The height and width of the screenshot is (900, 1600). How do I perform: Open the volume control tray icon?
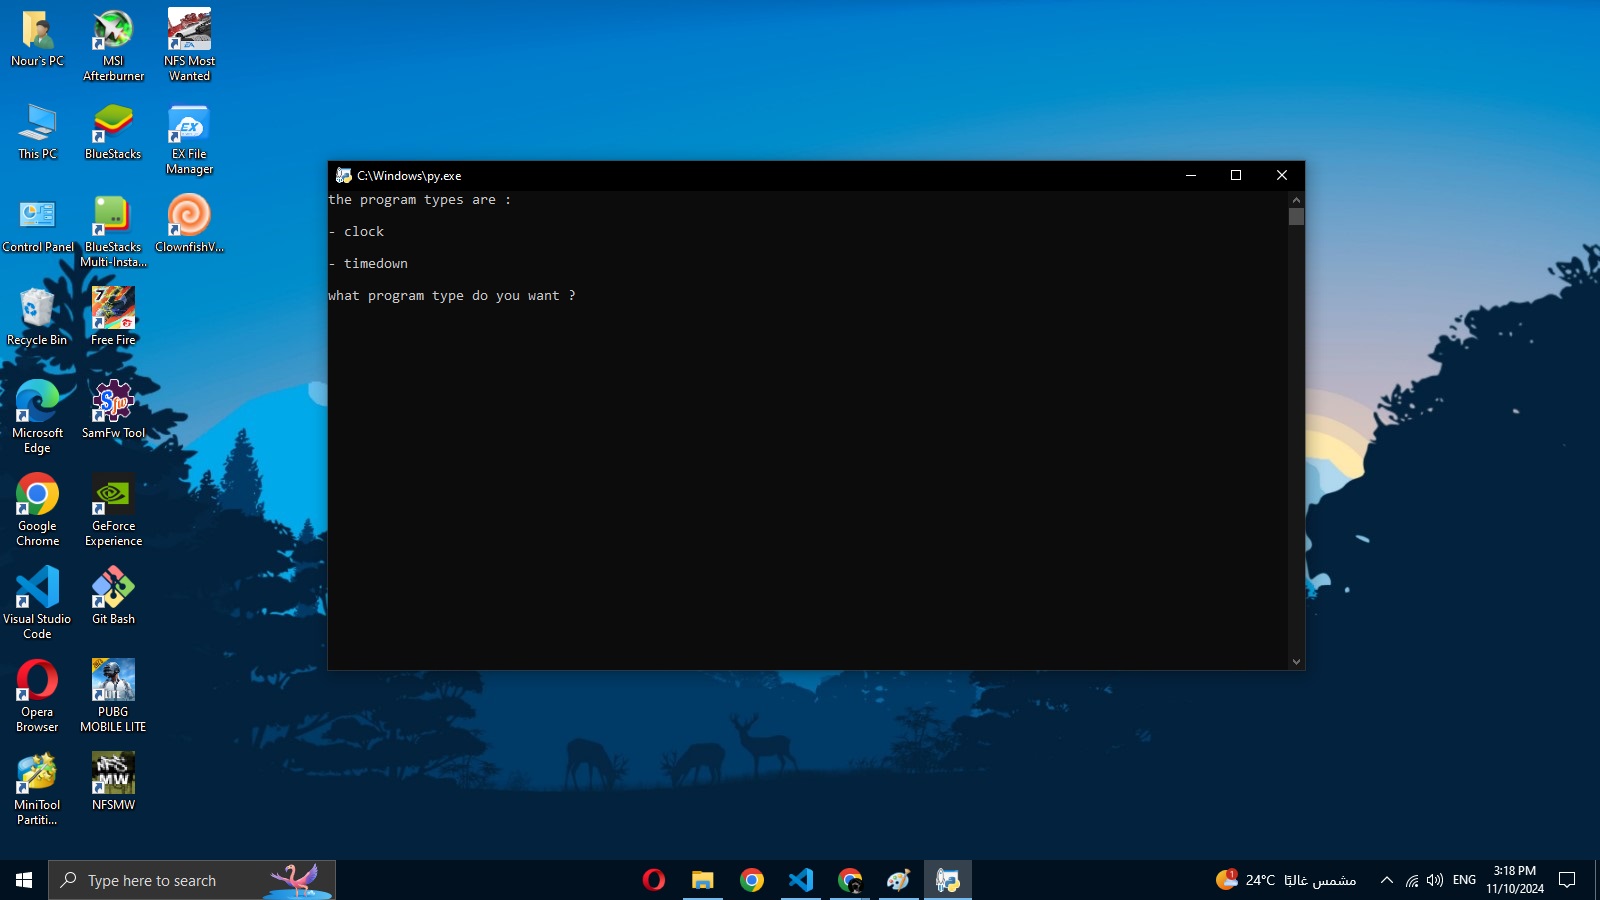pos(1435,880)
